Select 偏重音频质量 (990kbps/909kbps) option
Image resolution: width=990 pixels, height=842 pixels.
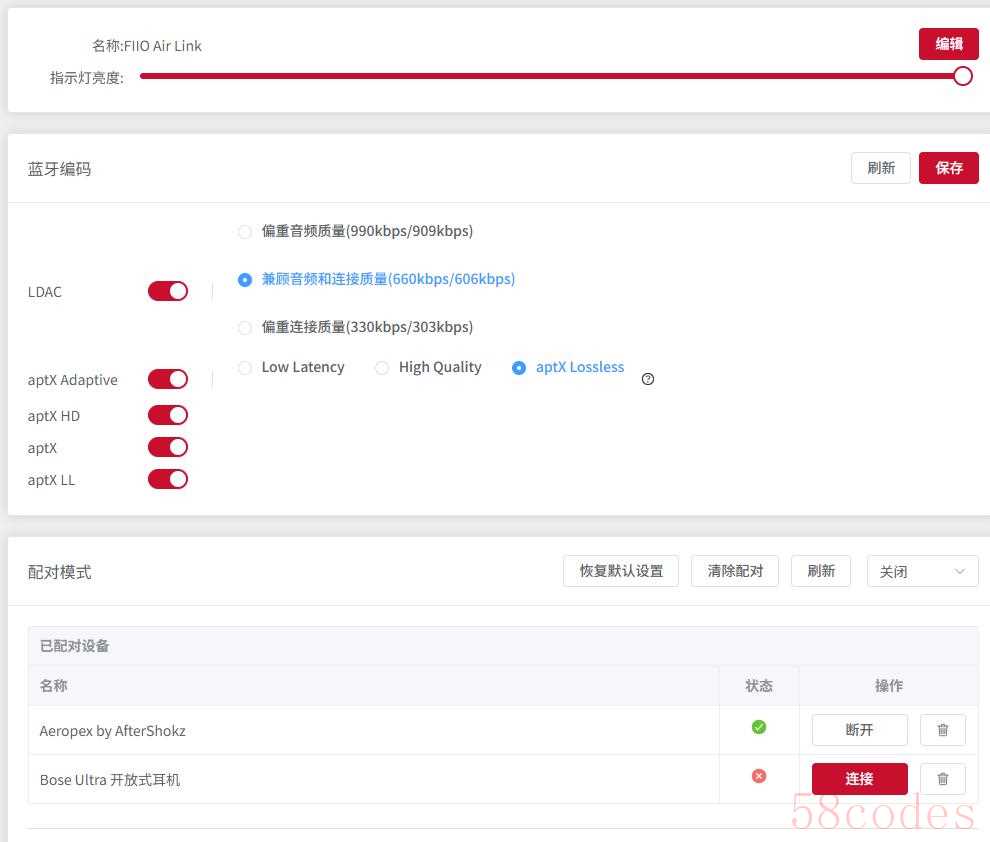(x=245, y=232)
